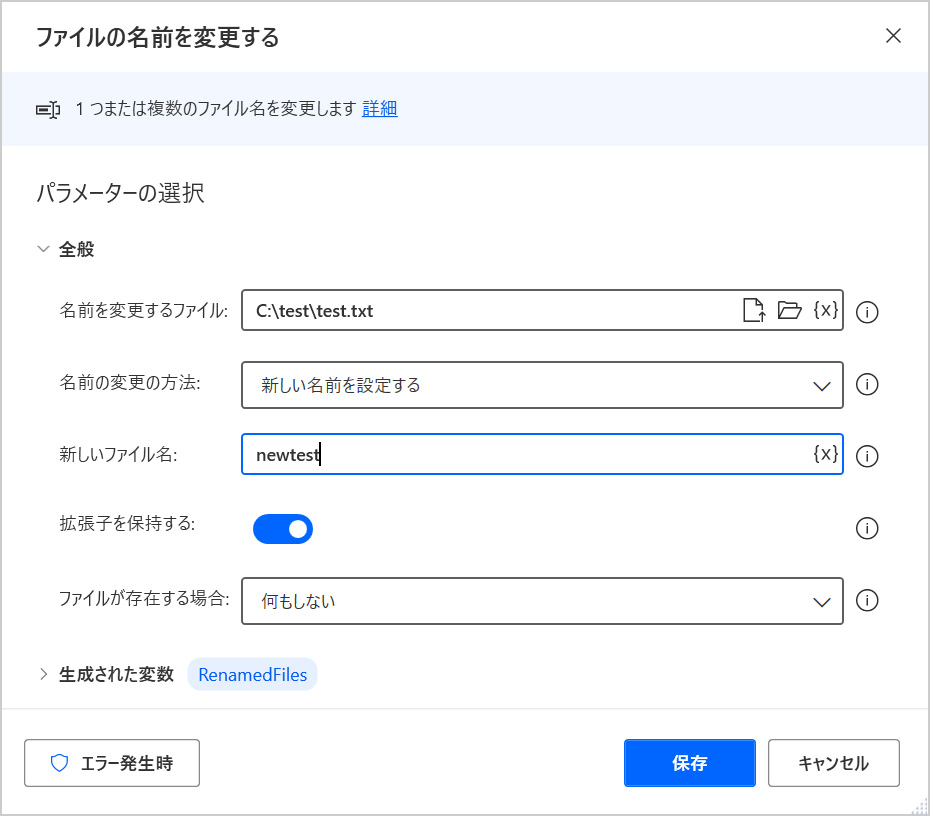The width and height of the screenshot is (930, 816).
Task: Click the newtest file name input field
Action: pyautogui.click(x=525, y=454)
